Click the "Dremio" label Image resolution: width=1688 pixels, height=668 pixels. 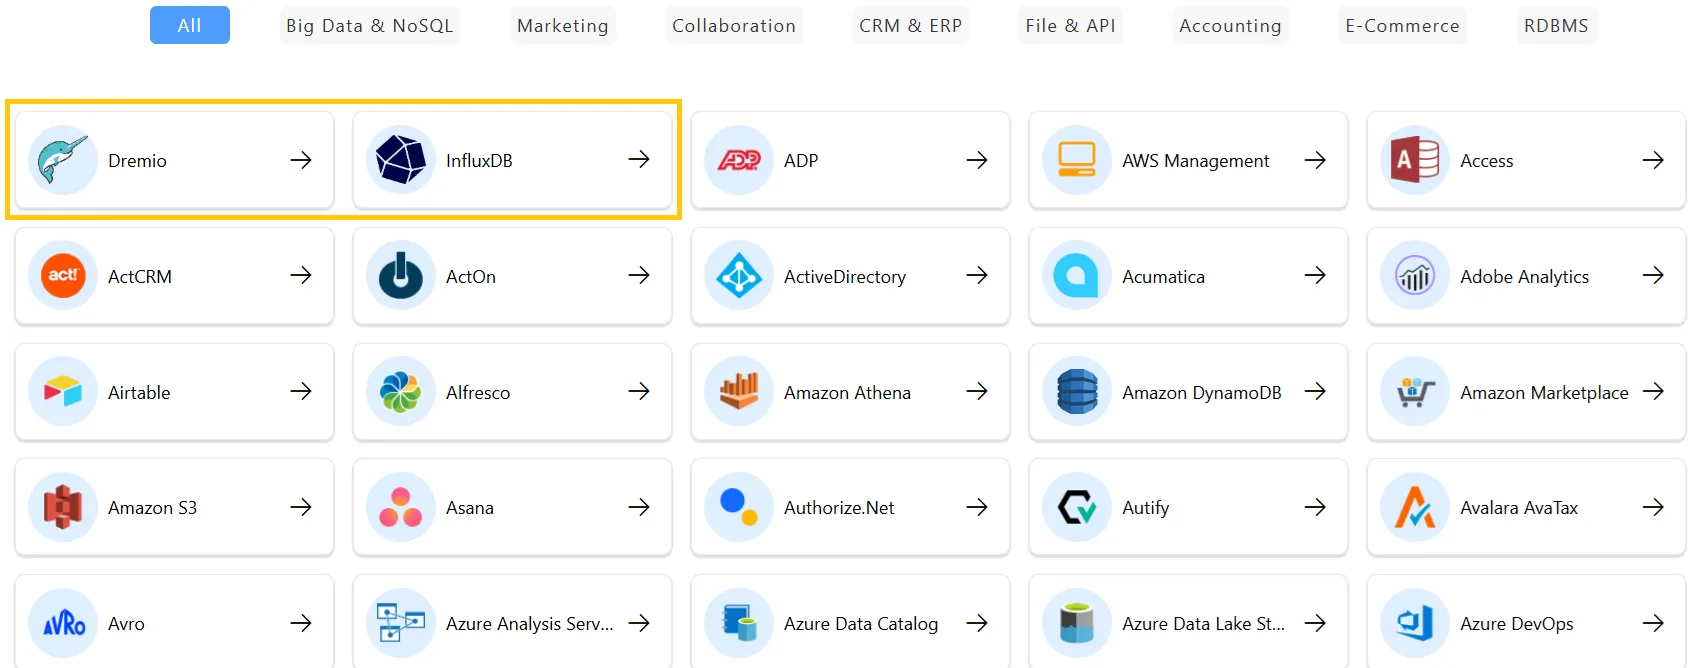tap(137, 161)
